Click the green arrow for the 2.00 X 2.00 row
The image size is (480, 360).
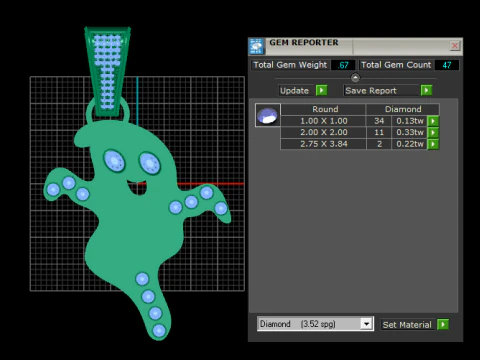pos(433,133)
